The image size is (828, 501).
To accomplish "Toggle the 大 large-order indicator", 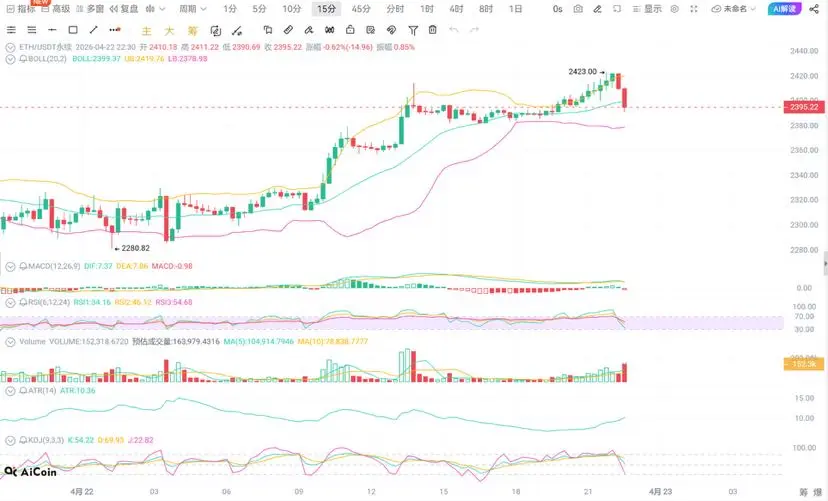I will (x=169, y=31).
